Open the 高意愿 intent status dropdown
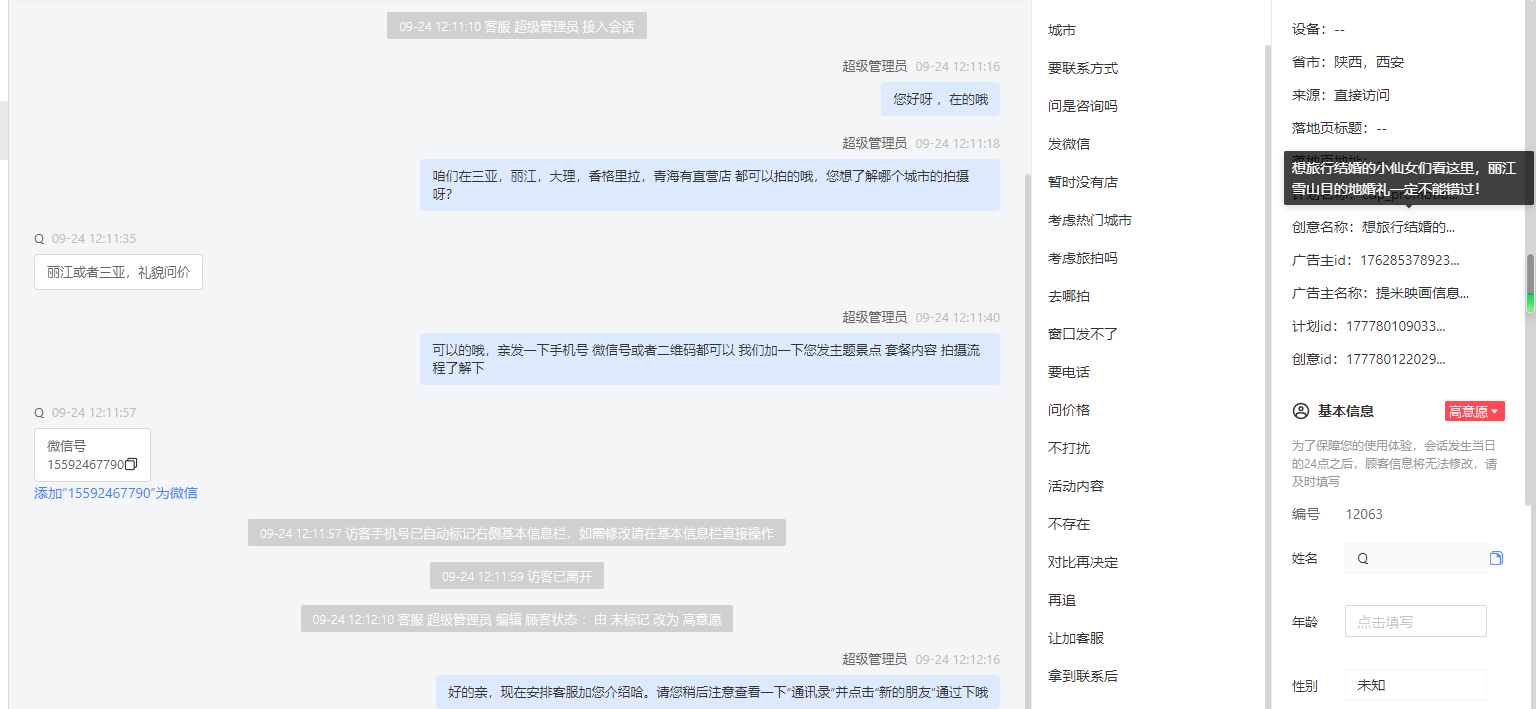Image resolution: width=1536 pixels, height=709 pixels. point(1474,411)
